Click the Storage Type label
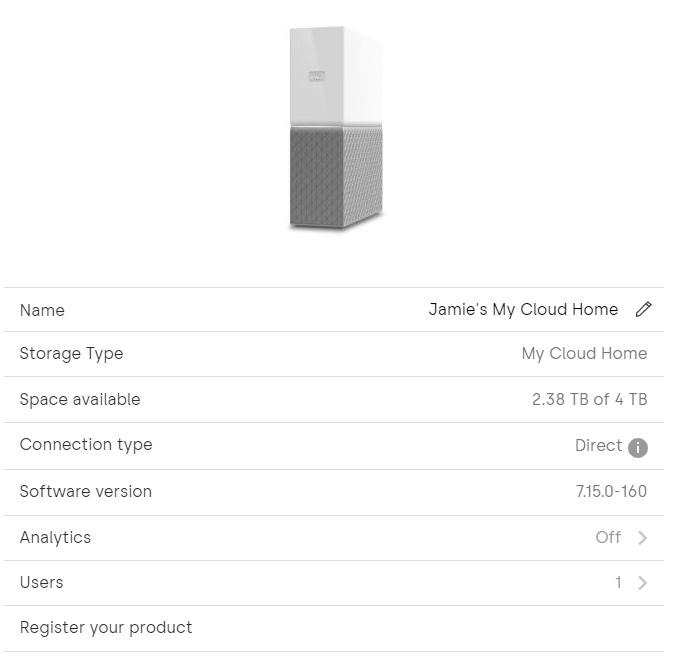690x667 pixels. coord(71,353)
